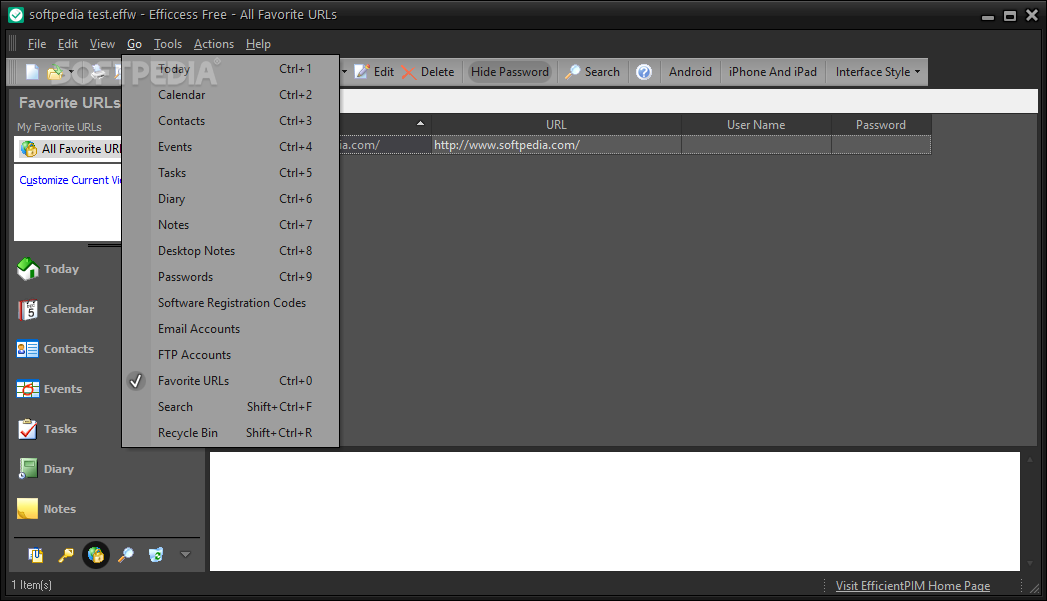This screenshot has width=1047, height=601.
Task: Open Calendar from the sidebar icon
Action: 28,309
